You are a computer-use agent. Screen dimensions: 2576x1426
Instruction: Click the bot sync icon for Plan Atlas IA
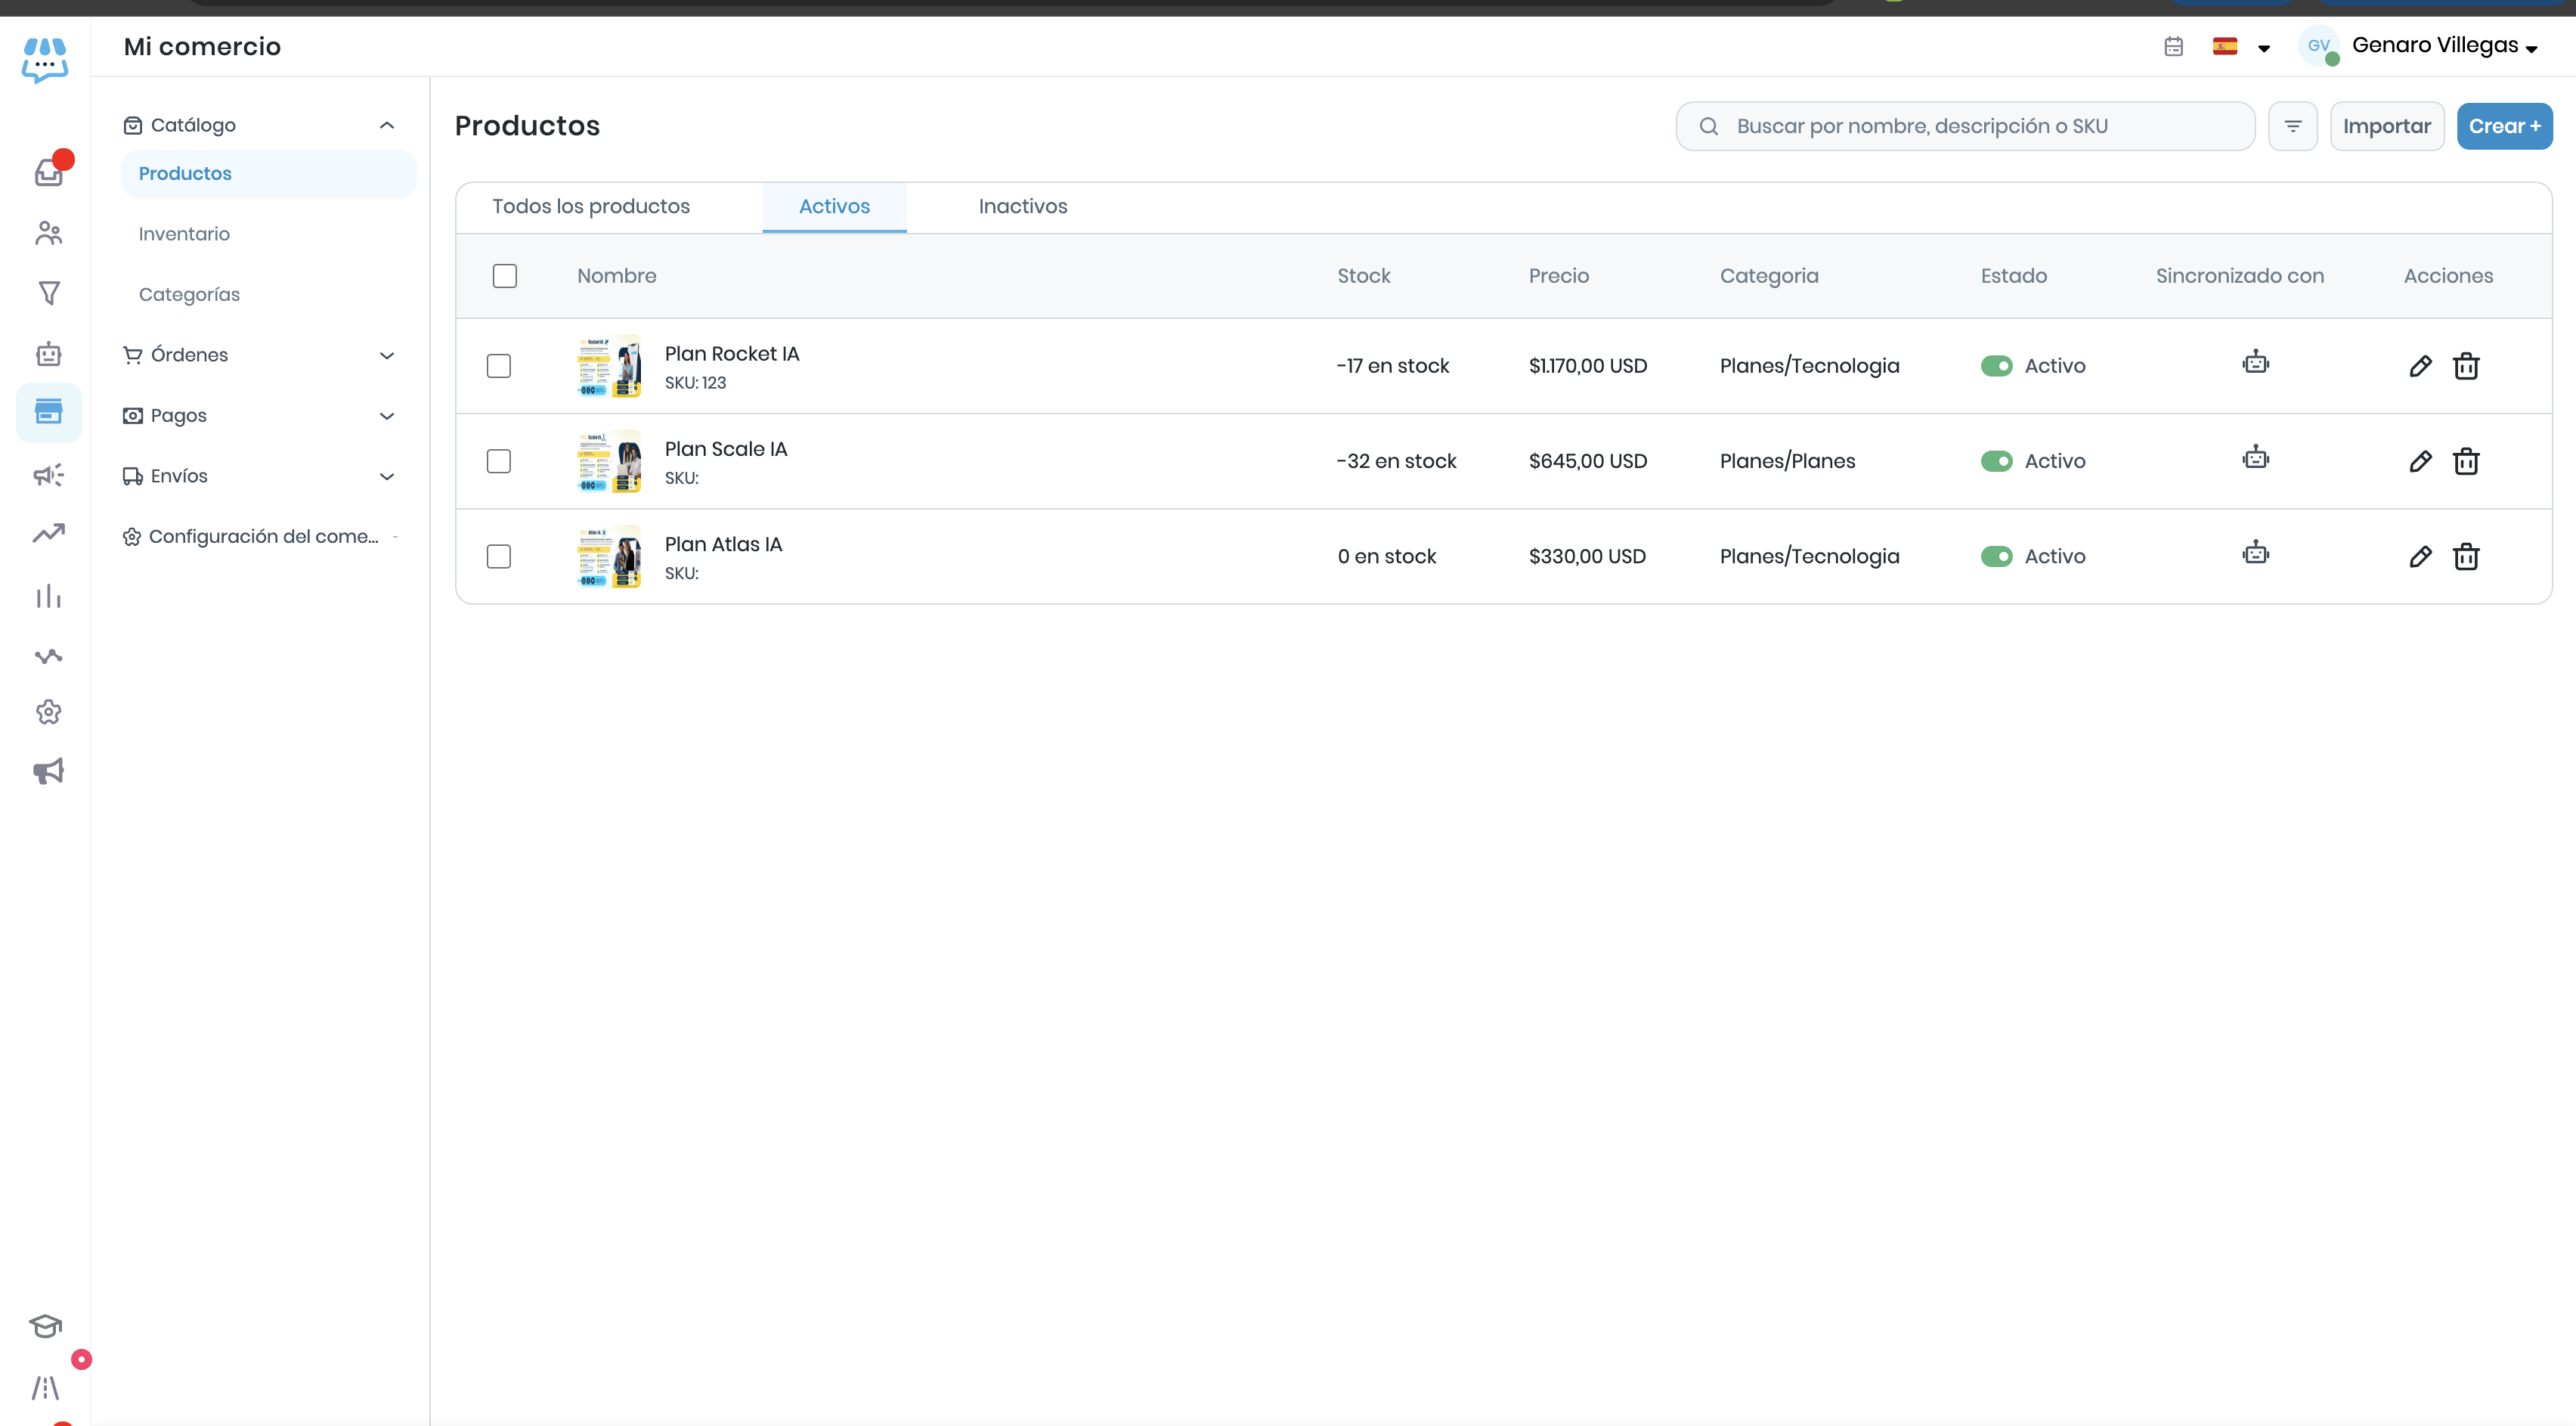pos(2255,553)
